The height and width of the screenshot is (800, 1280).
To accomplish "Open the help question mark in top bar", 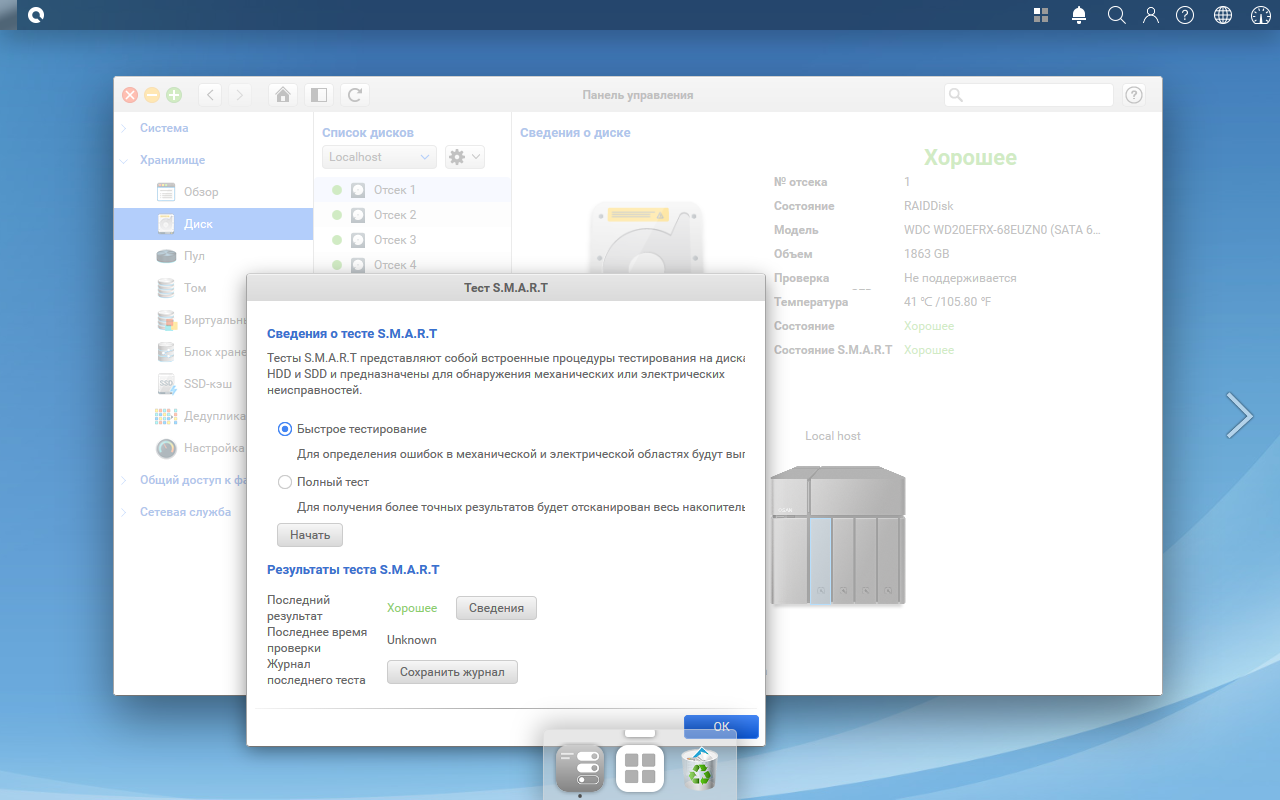I will click(1185, 15).
